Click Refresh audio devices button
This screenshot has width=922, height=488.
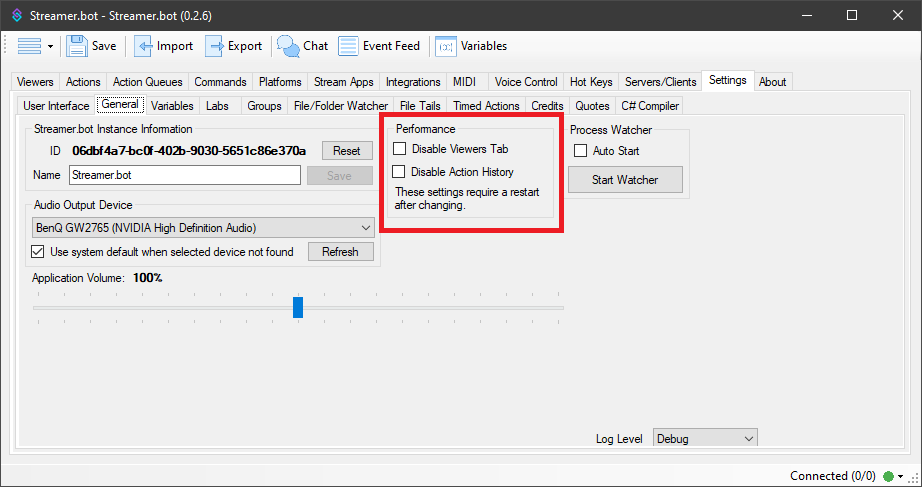click(340, 252)
